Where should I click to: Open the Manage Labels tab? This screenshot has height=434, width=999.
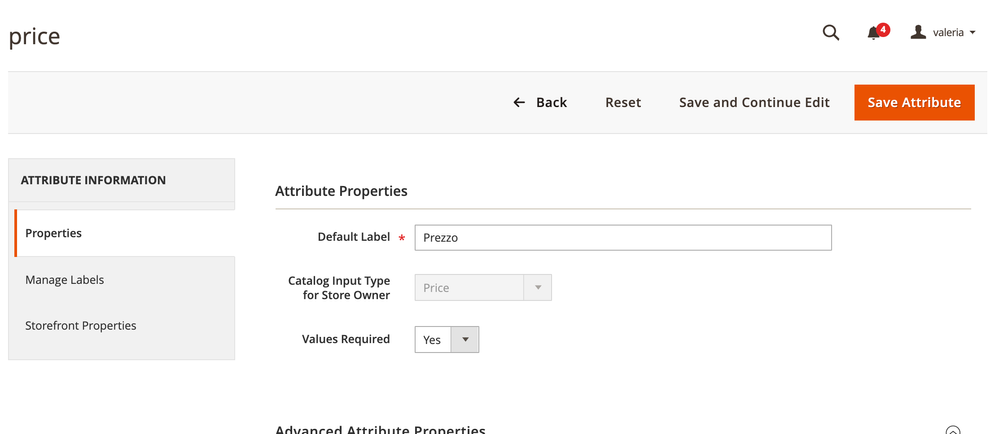pyautogui.click(x=65, y=280)
